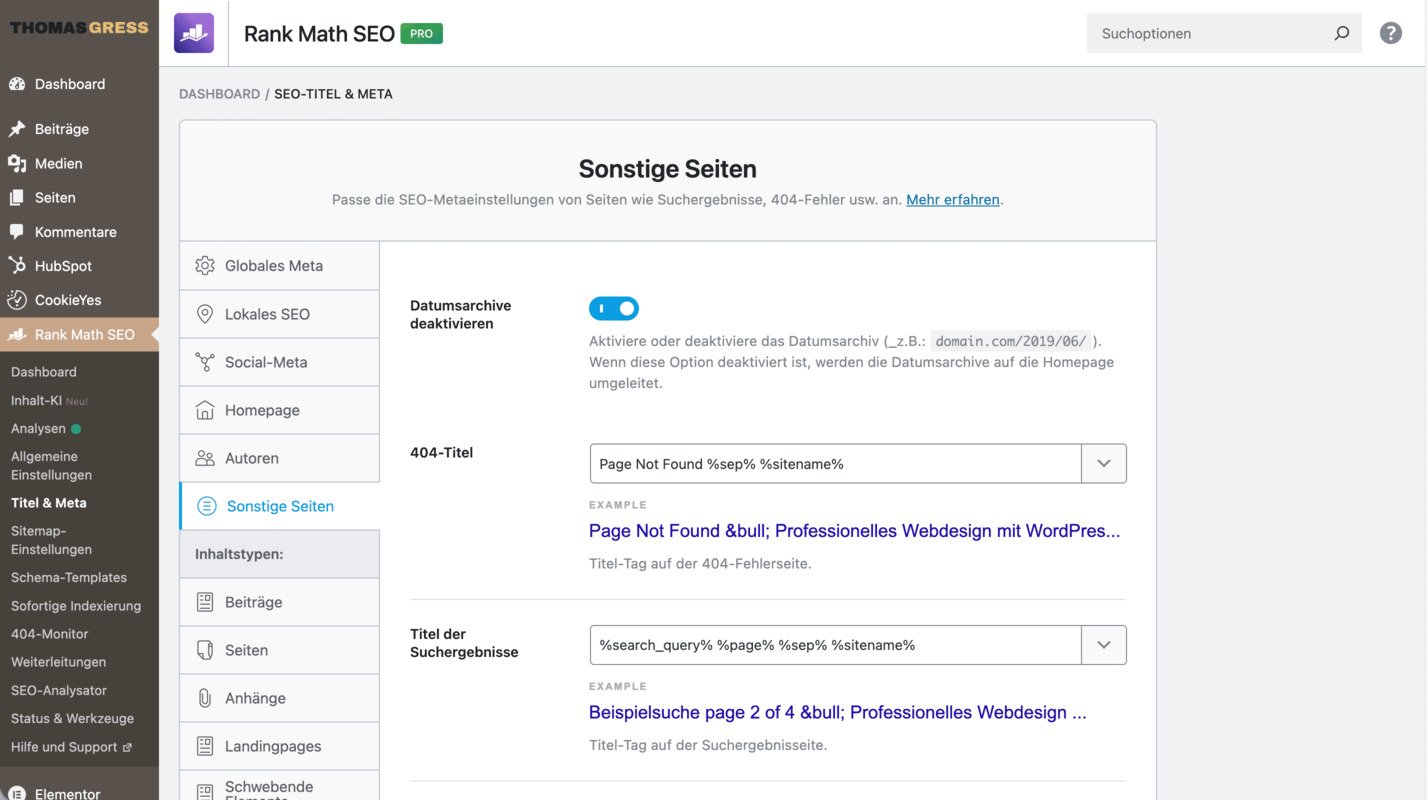Go to Dashboard via breadcrumb link

tap(219, 94)
